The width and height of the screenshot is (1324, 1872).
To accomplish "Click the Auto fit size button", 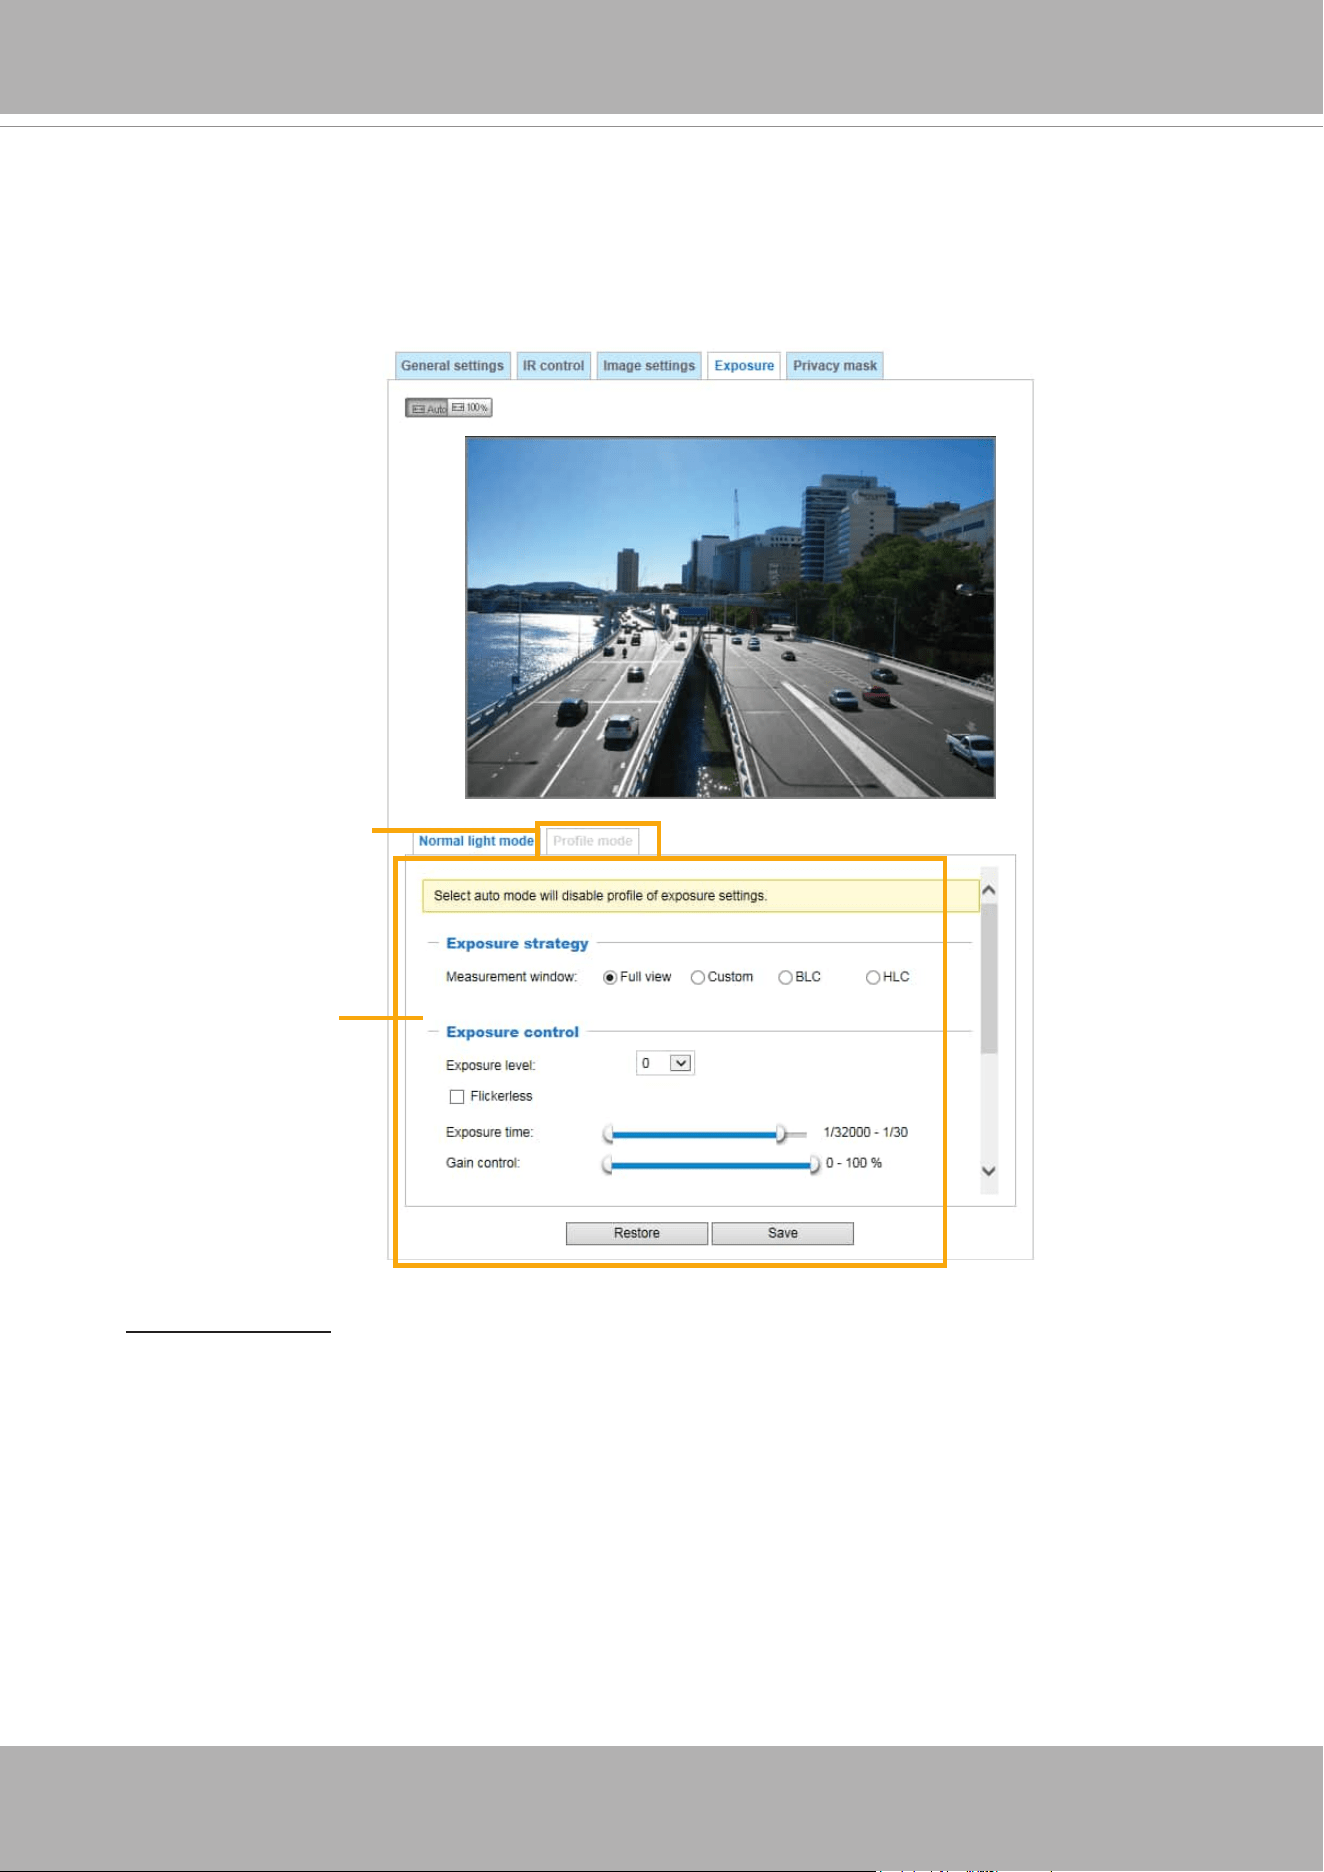I will click(427, 408).
